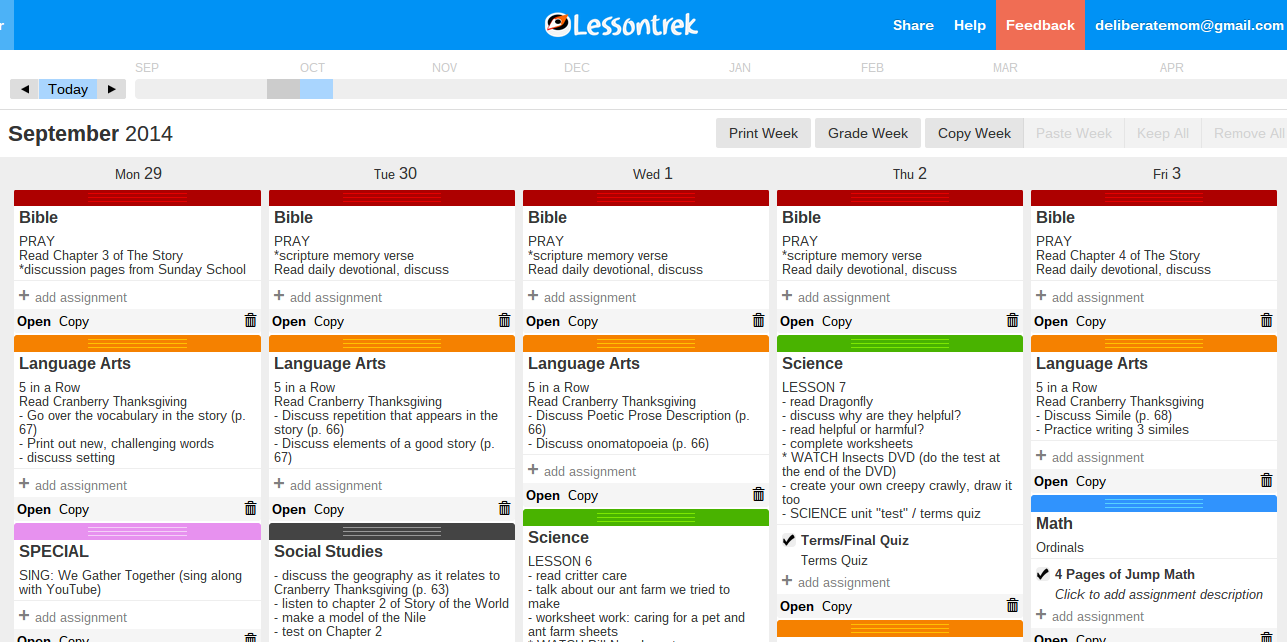This screenshot has width=1287, height=642.
Task: Click orange bar of Tuesday Language Arts
Action: point(392,344)
